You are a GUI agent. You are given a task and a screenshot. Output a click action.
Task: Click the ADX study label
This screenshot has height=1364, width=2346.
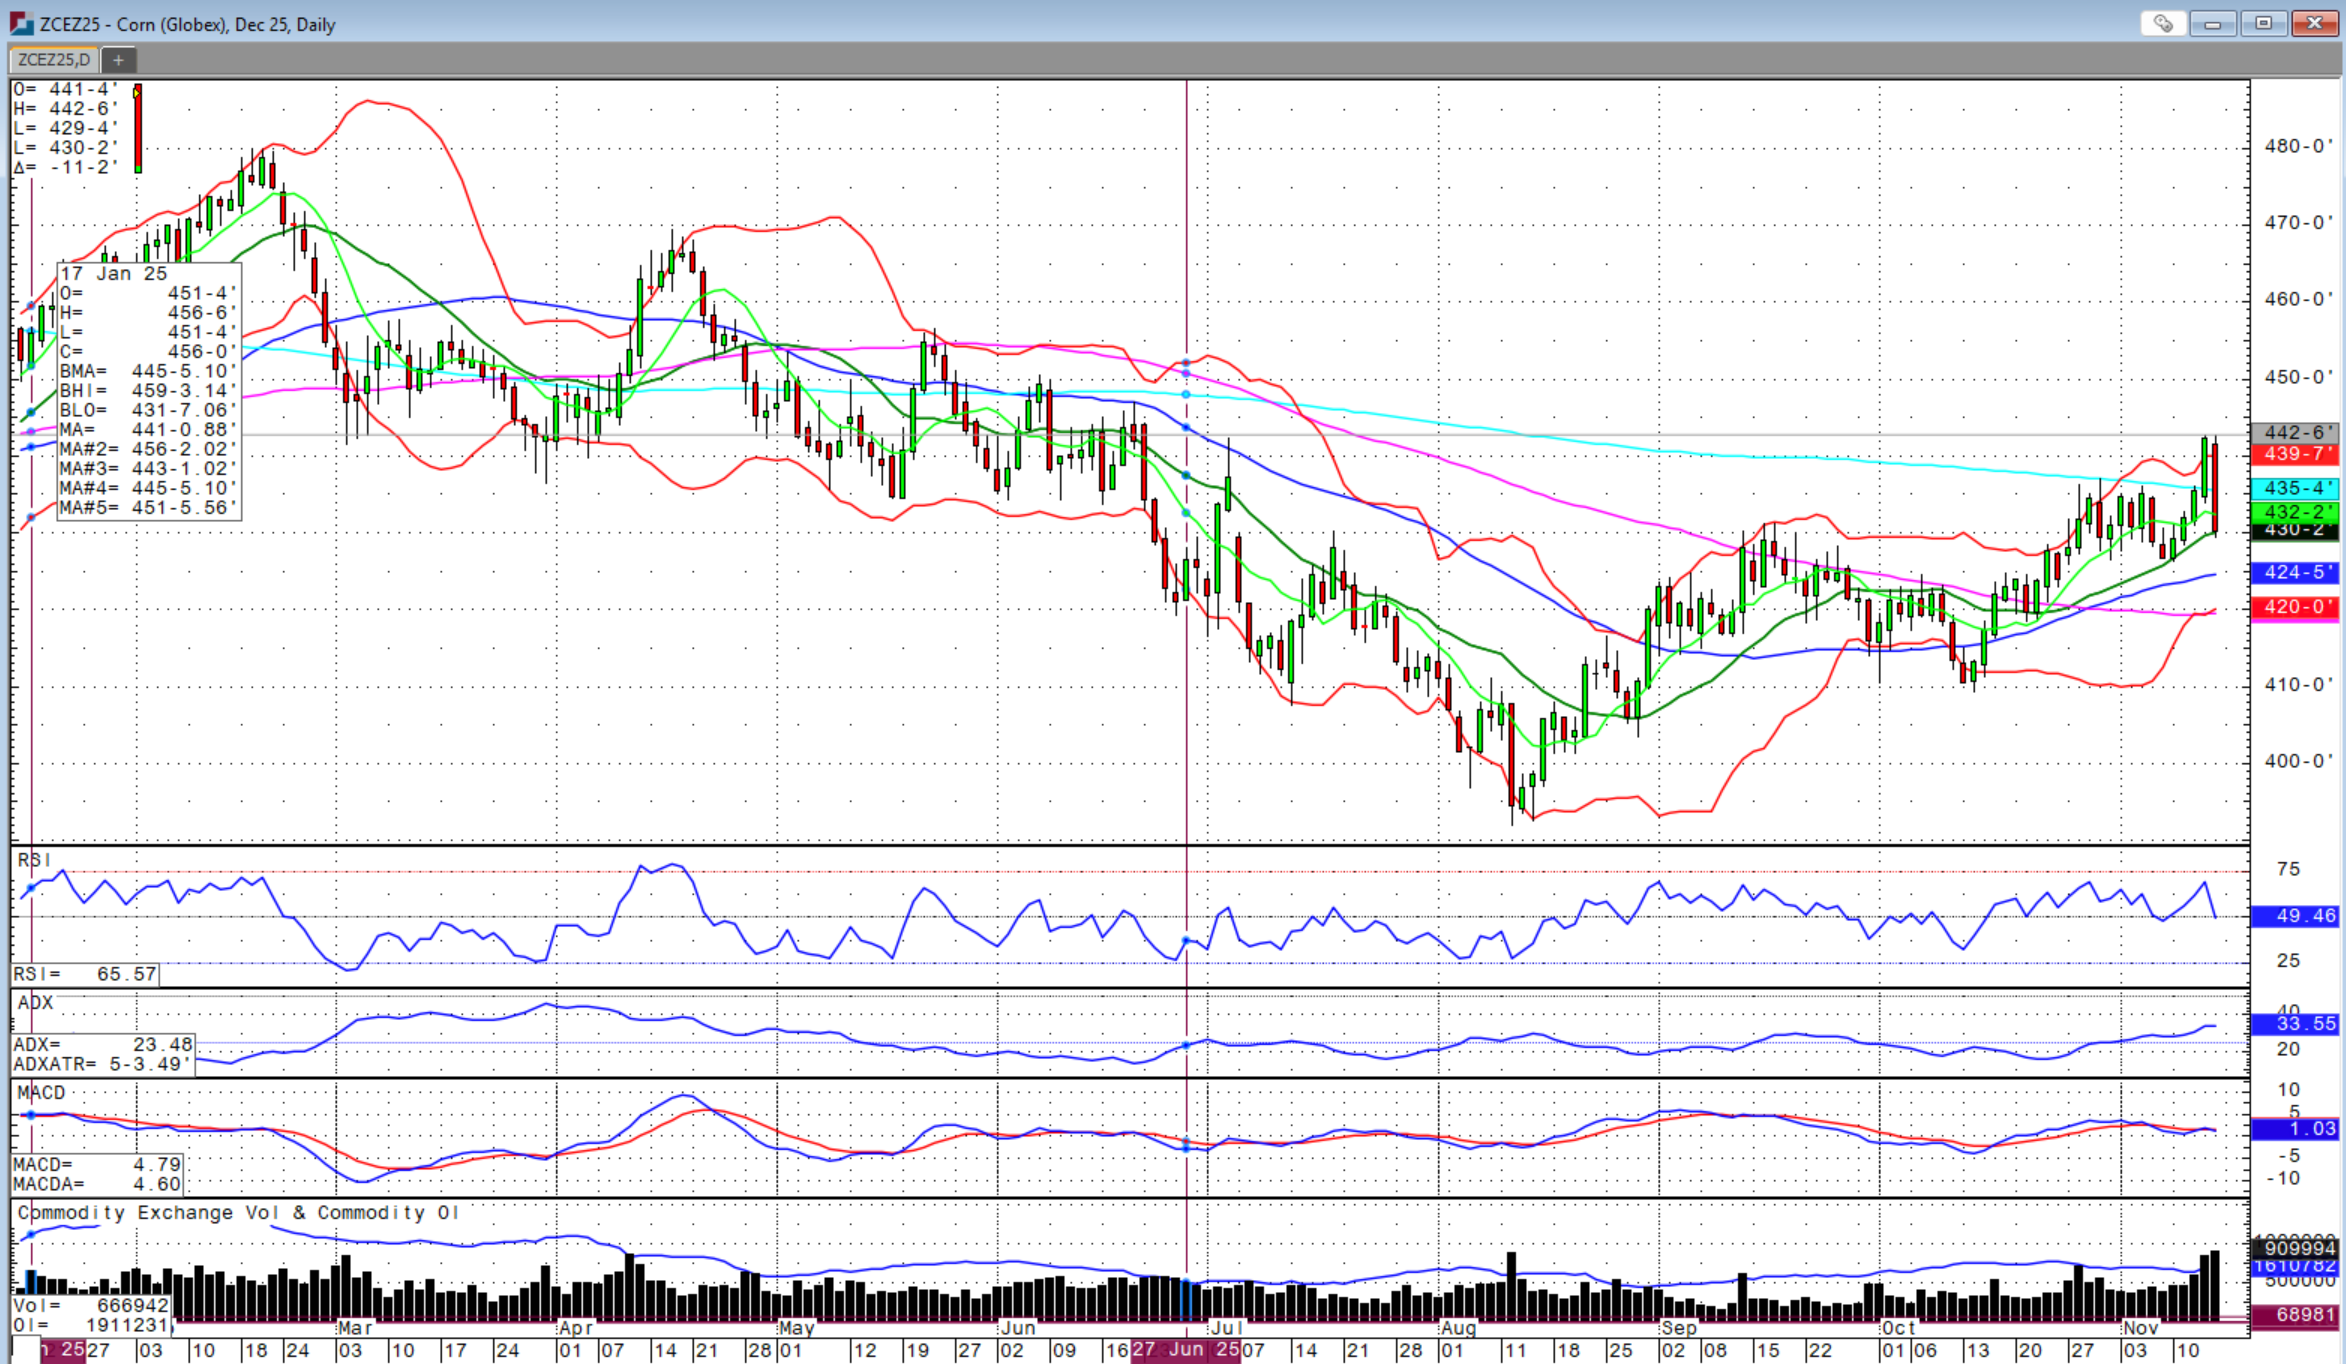36,1002
